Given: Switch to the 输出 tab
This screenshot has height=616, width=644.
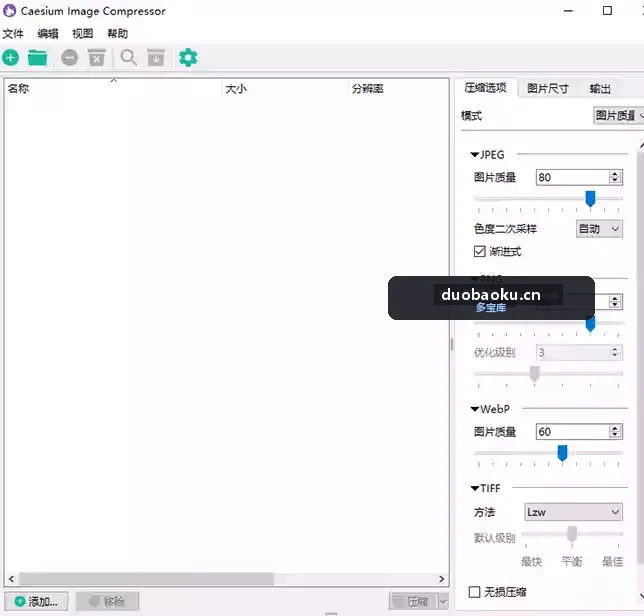Looking at the screenshot, I should click(600, 89).
